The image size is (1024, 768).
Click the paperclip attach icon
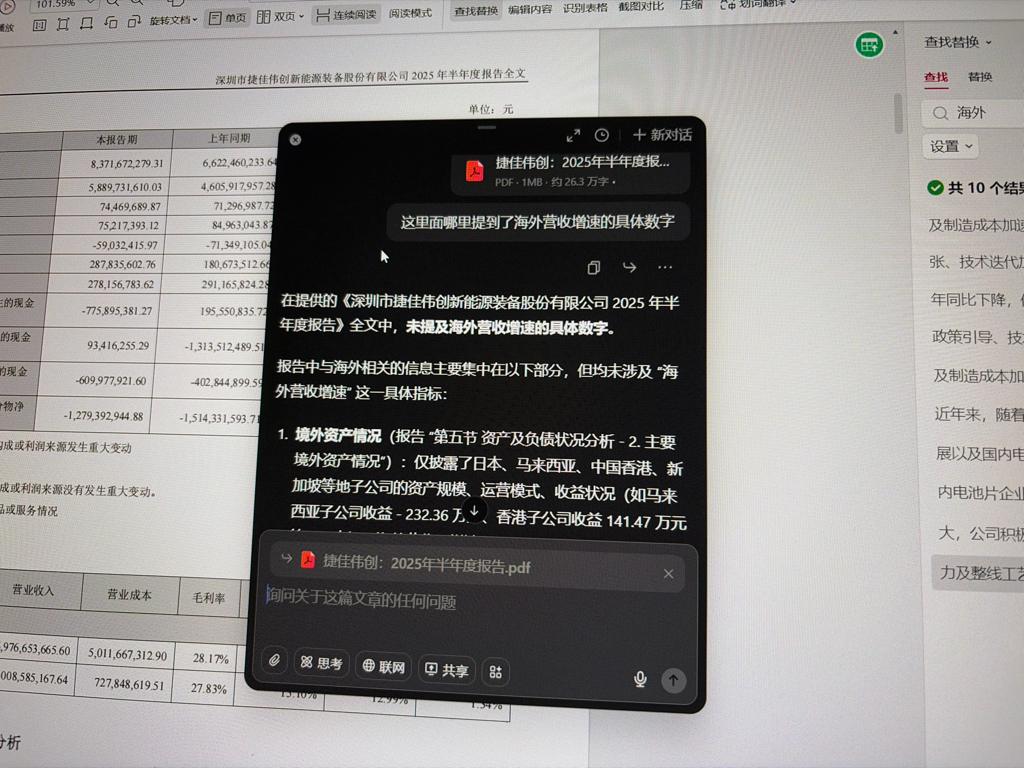[x=275, y=661]
